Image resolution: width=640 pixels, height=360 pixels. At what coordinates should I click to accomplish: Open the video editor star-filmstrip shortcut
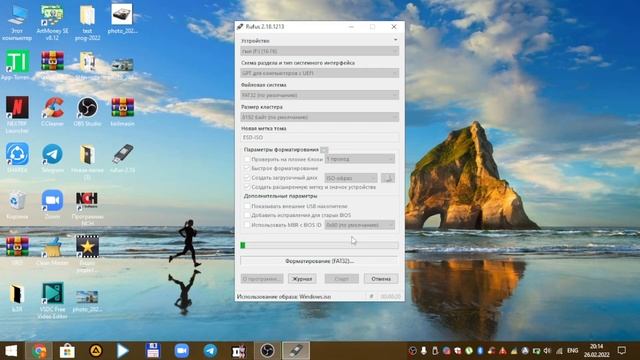87,254
